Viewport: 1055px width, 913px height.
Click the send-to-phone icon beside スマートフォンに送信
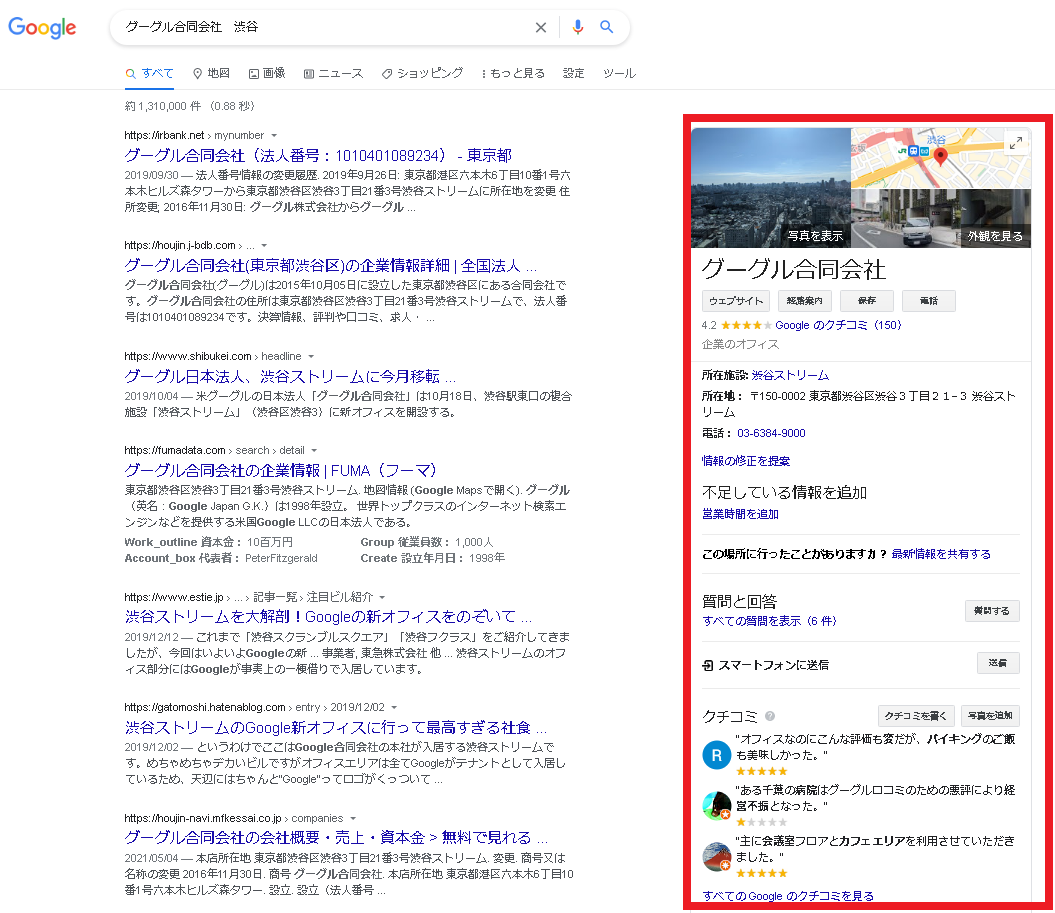(708, 665)
